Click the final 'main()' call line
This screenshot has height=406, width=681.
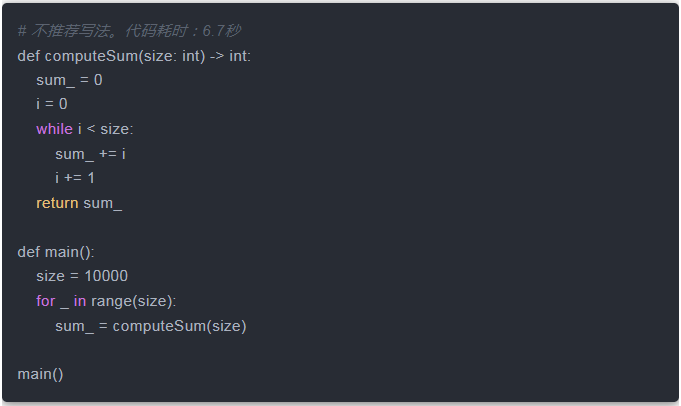(x=40, y=374)
